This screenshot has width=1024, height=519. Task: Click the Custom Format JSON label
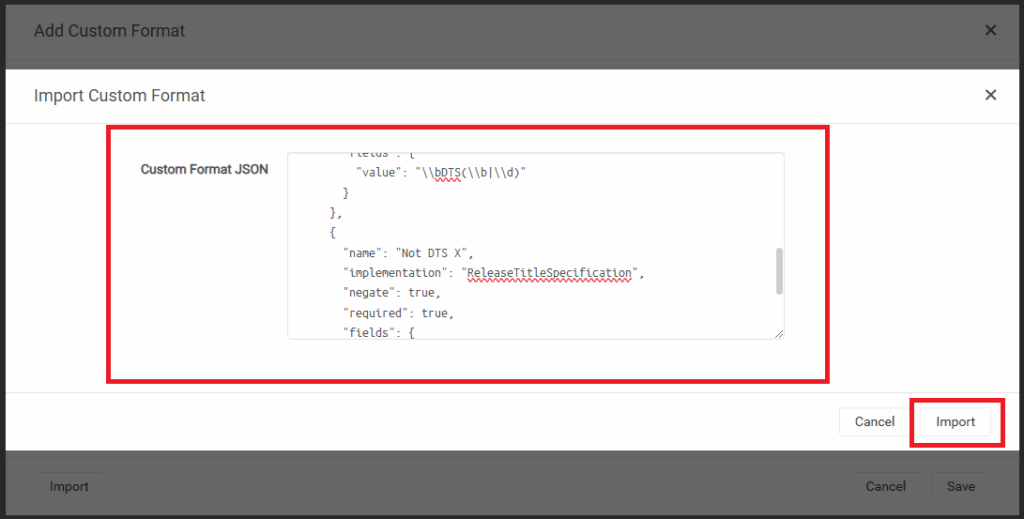coord(204,170)
